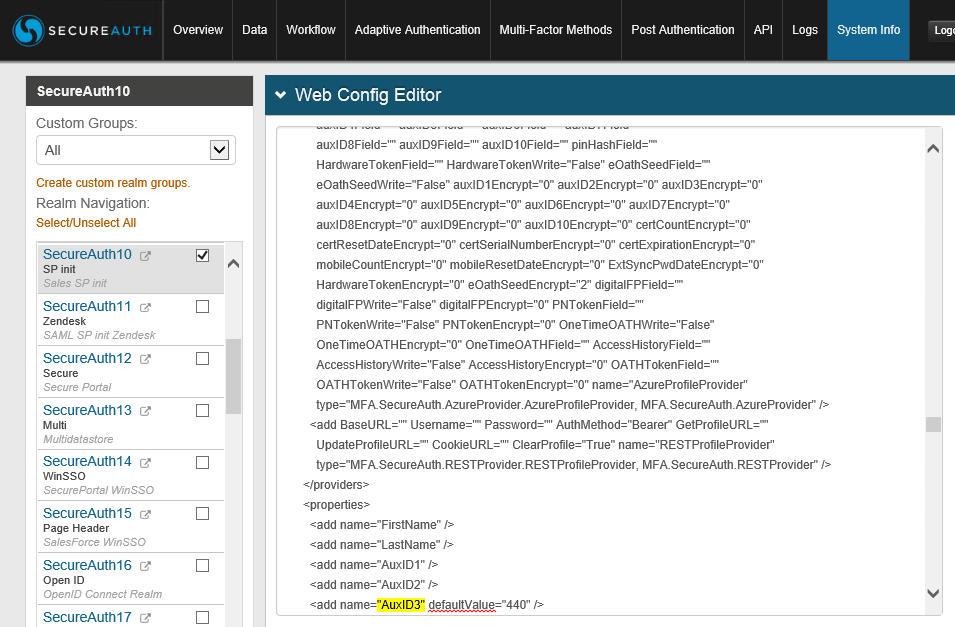Click the SecureAuth logo
The image size is (955, 627).
(x=82, y=30)
